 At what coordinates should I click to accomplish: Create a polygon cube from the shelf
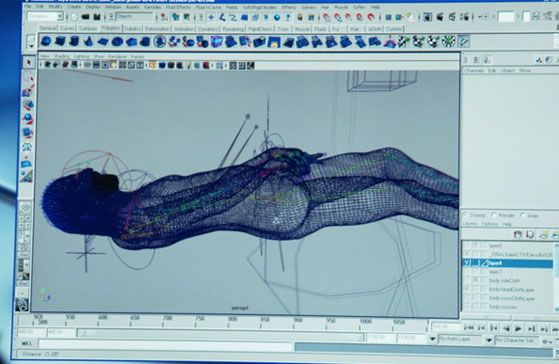(x=60, y=41)
